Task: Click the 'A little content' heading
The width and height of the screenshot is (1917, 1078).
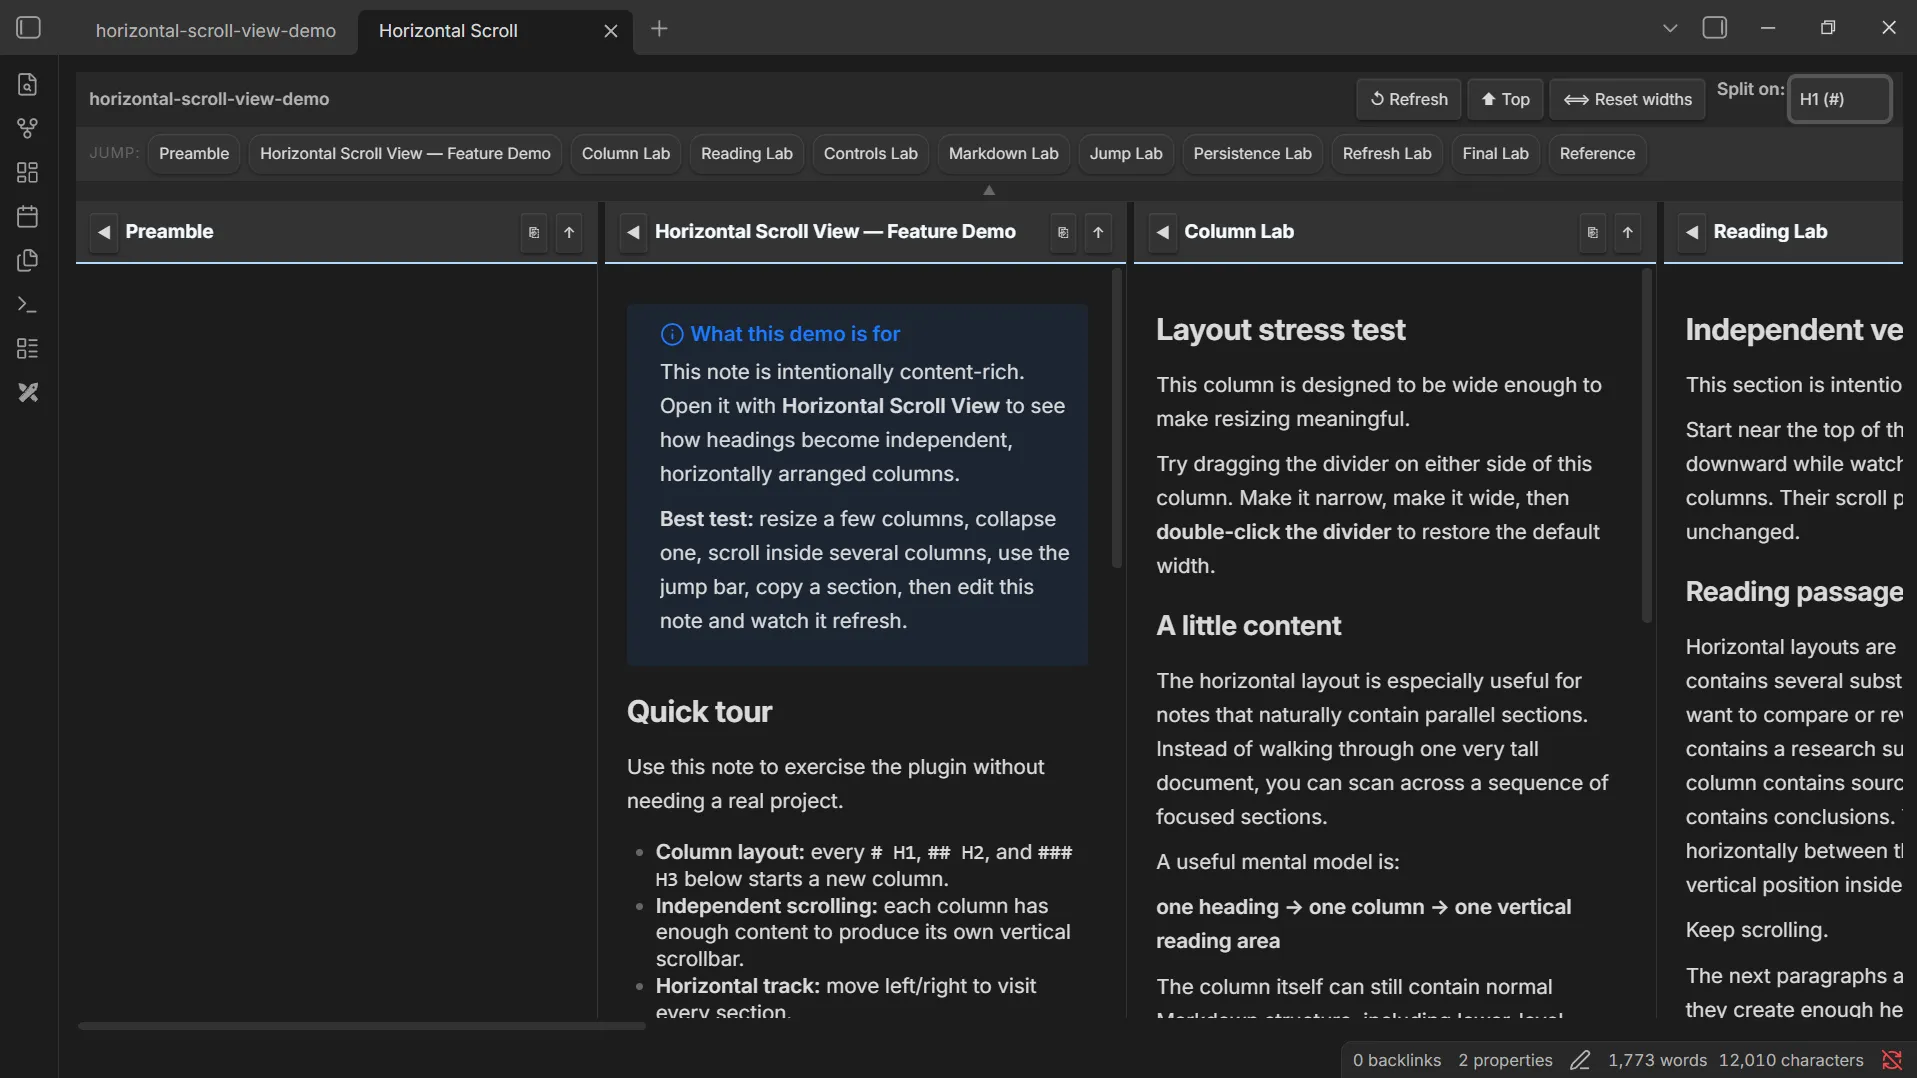Action: pyautogui.click(x=1248, y=626)
